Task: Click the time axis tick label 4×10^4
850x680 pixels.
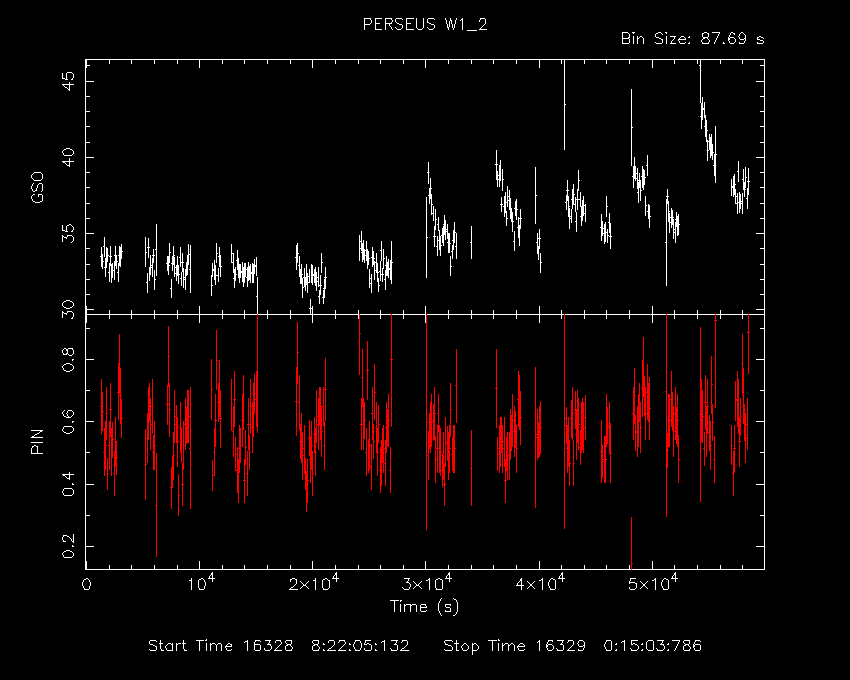Action: [540, 583]
